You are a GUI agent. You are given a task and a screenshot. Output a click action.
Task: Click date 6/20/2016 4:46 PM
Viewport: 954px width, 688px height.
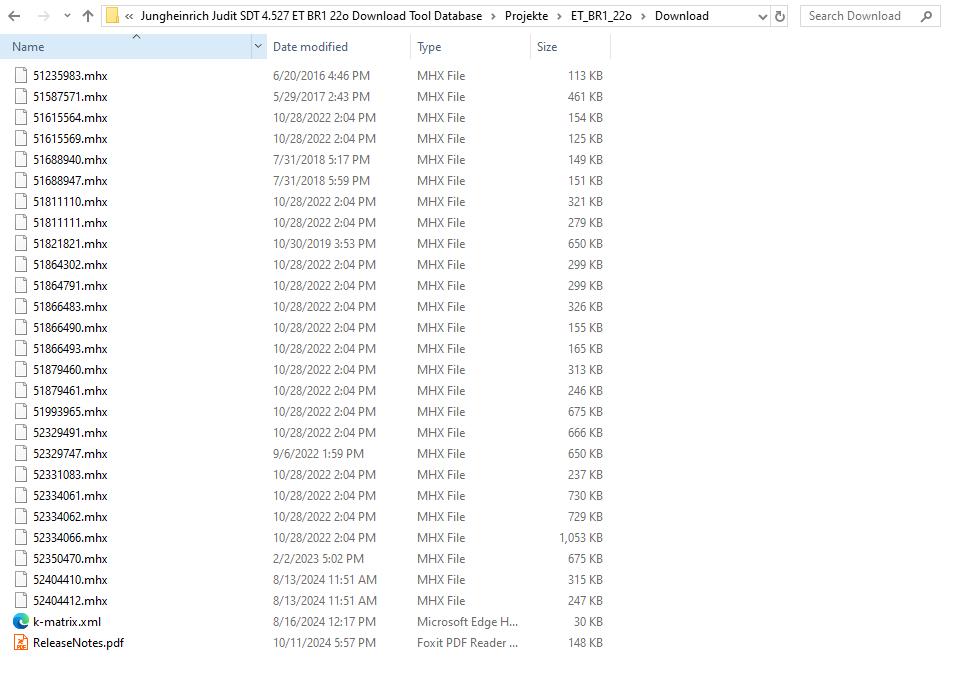pyautogui.click(x=321, y=75)
